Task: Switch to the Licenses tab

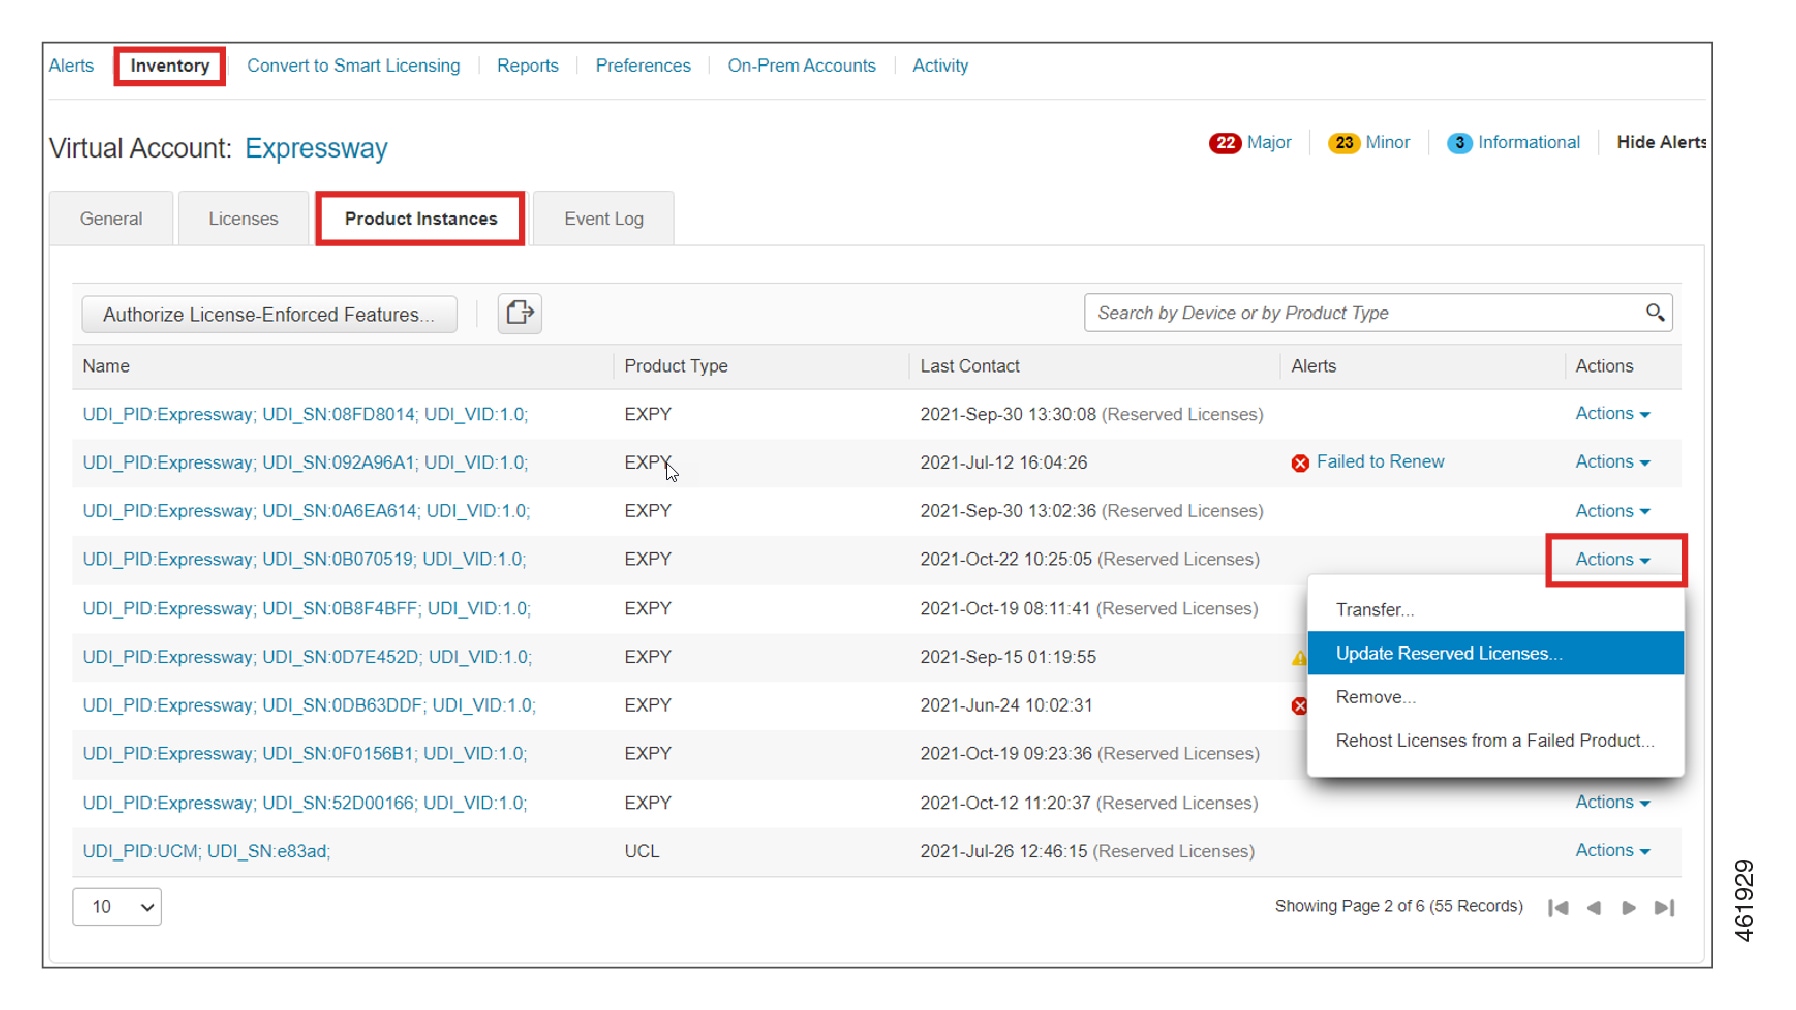Action: [x=243, y=219]
